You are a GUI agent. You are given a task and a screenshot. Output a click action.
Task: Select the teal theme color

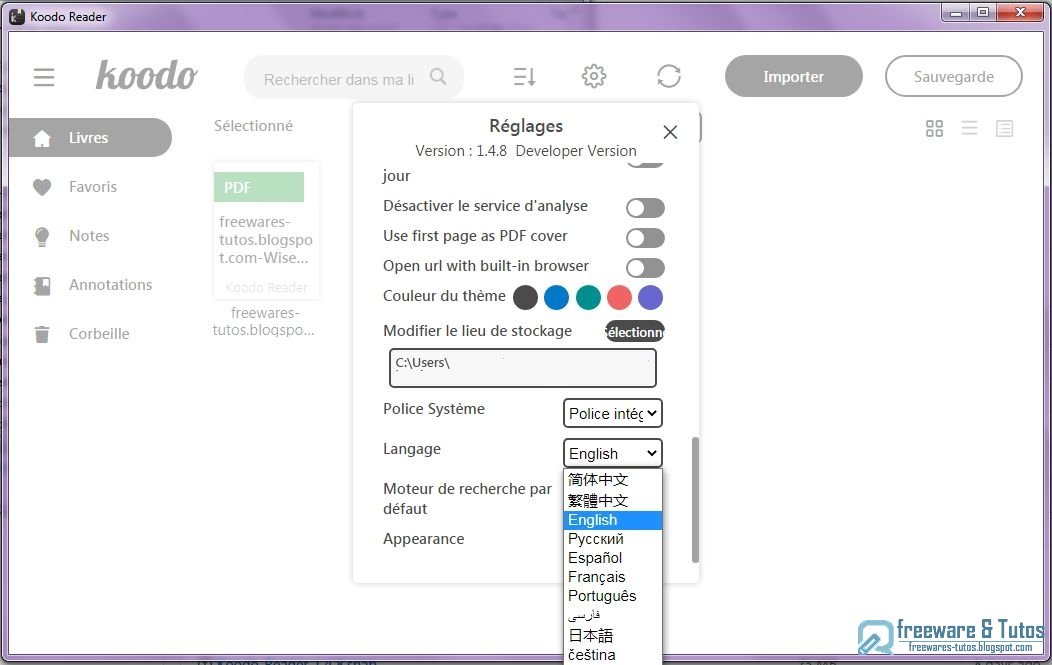[x=588, y=297]
